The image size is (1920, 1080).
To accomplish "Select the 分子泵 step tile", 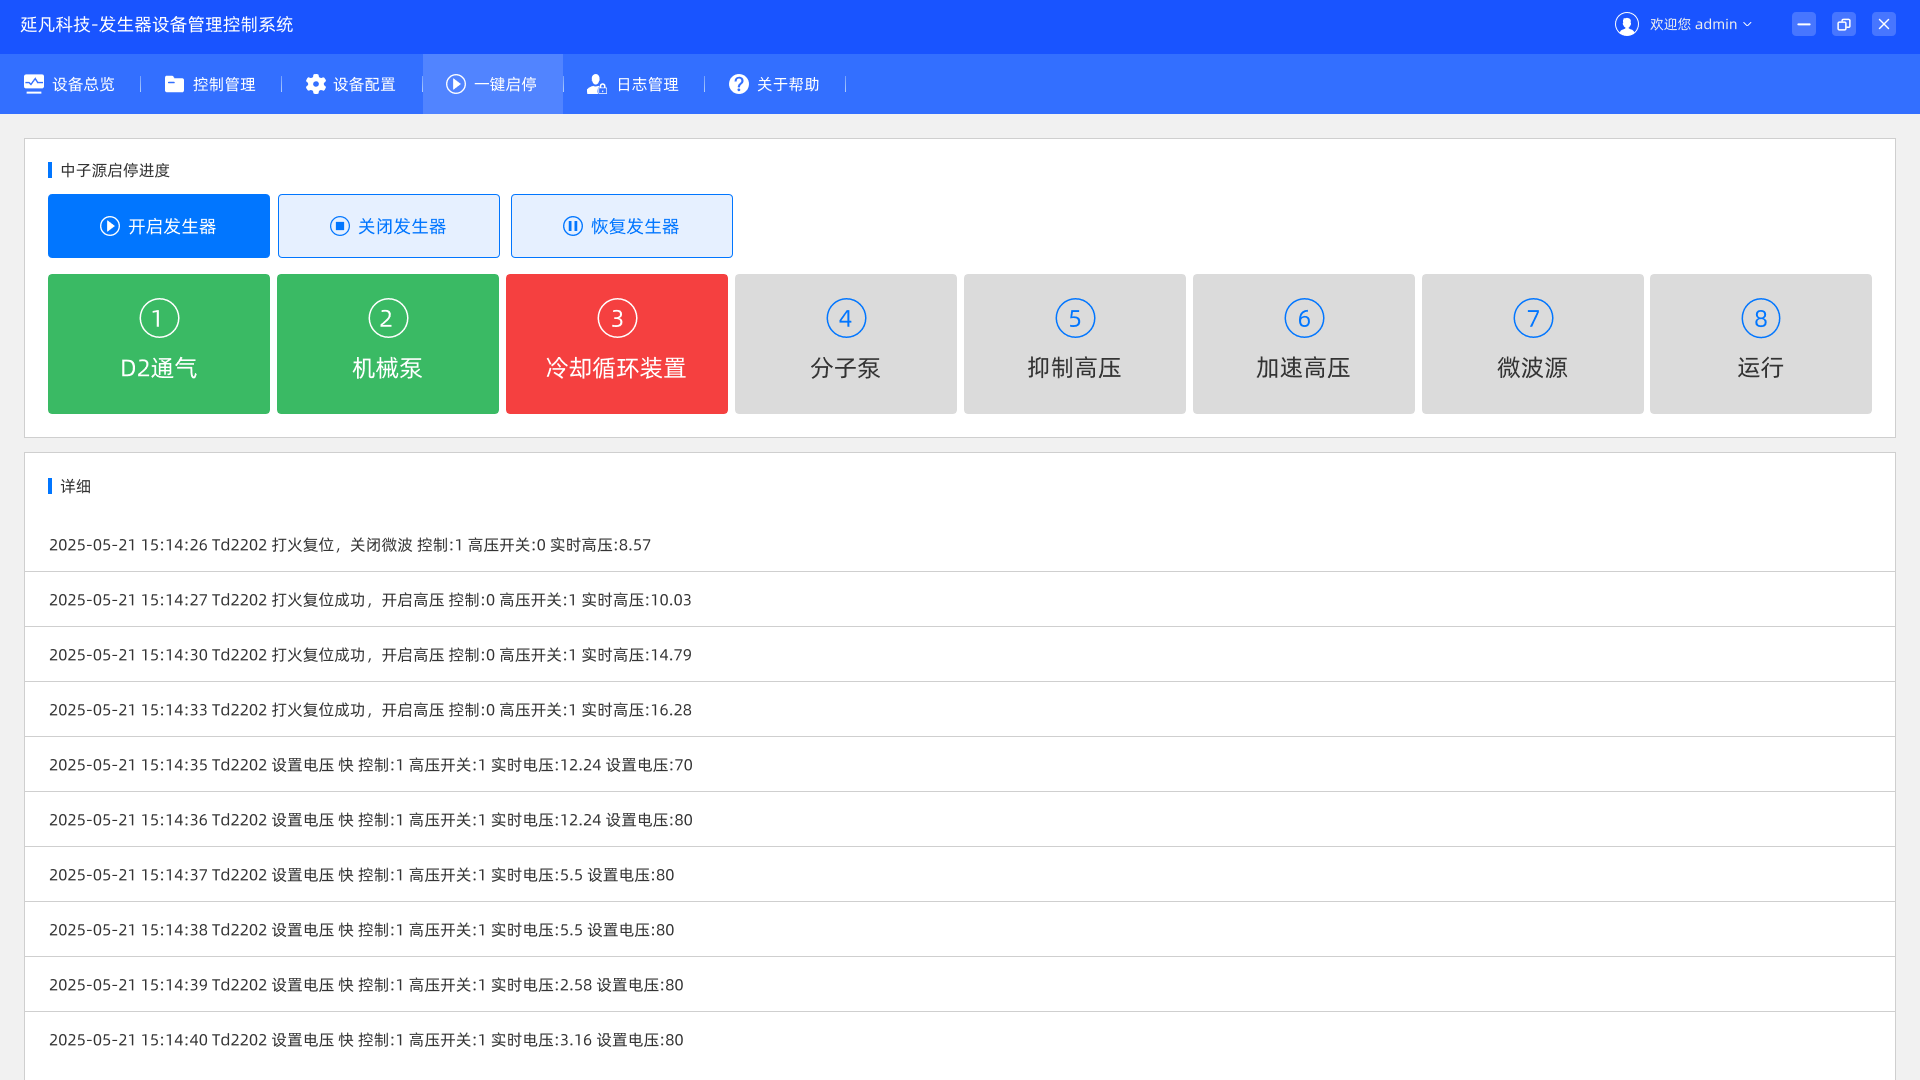I will (x=845, y=343).
